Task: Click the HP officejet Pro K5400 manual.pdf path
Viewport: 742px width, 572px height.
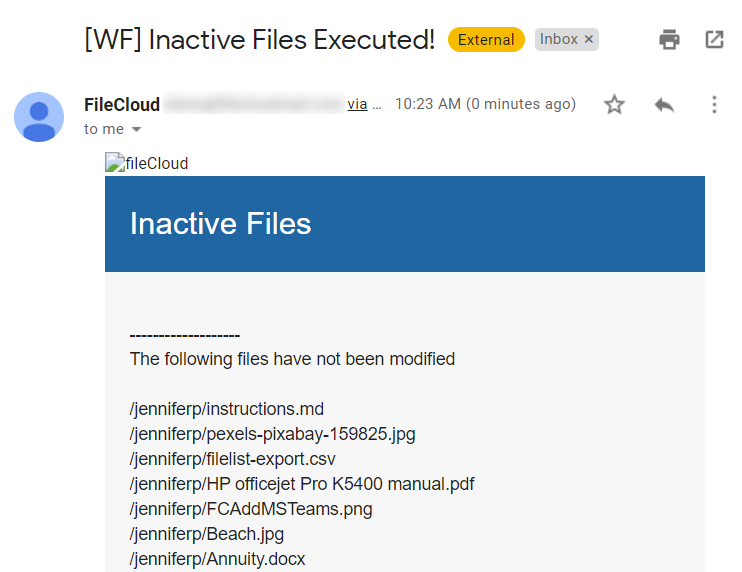Action: point(302,484)
